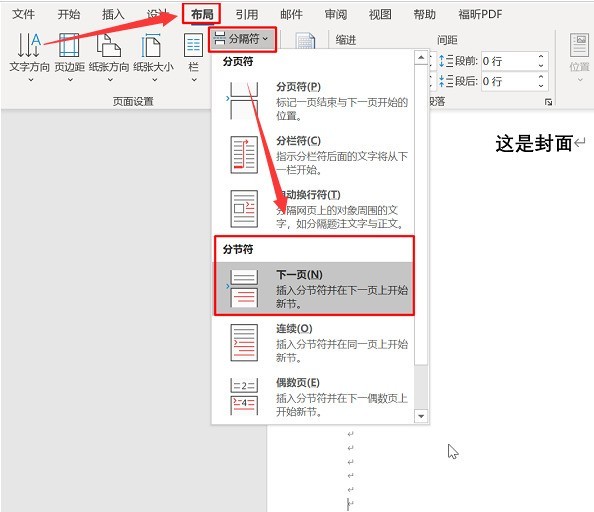The image size is (594, 512).
Task: Open paragraph settings dialog launcher
Action: click(548, 102)
